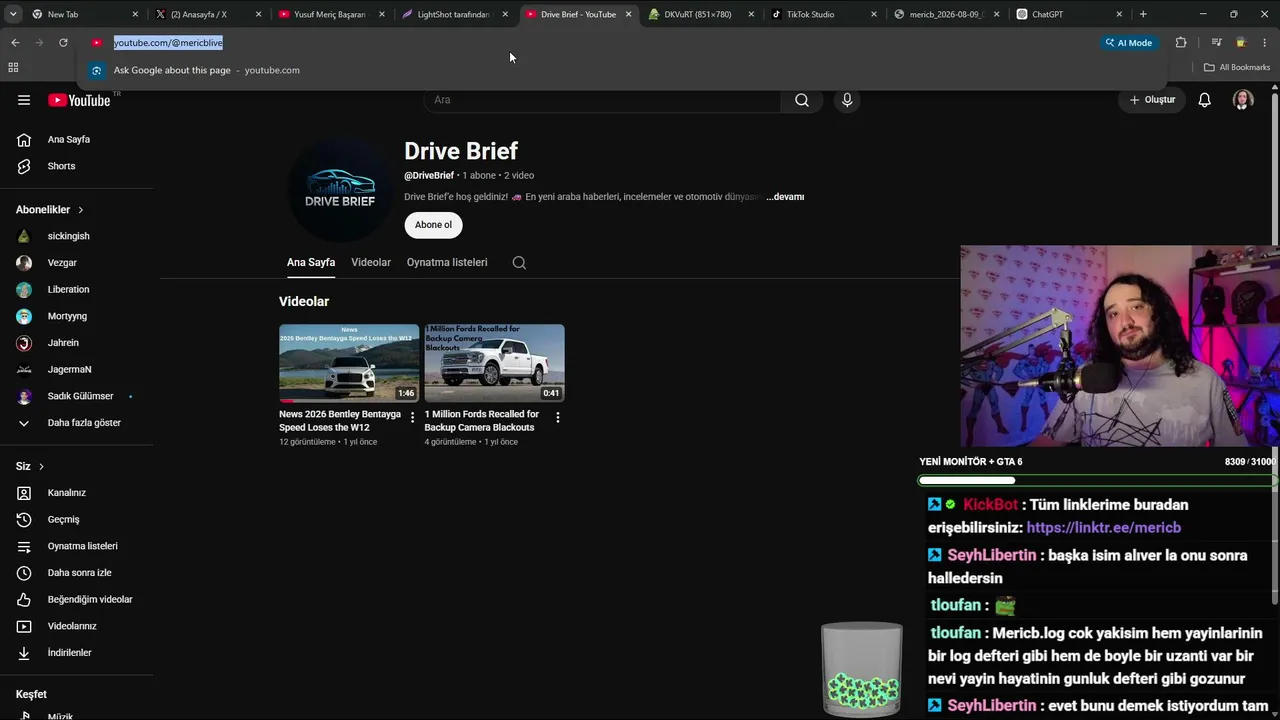Click the Drive Brief channel avatar
The height and width of the screenshot is (720, 1280).
[340, 189]
